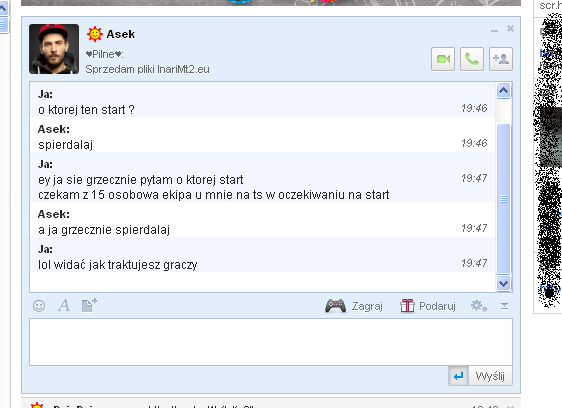
Task: Click the send file icon
Action: (89, 305)
